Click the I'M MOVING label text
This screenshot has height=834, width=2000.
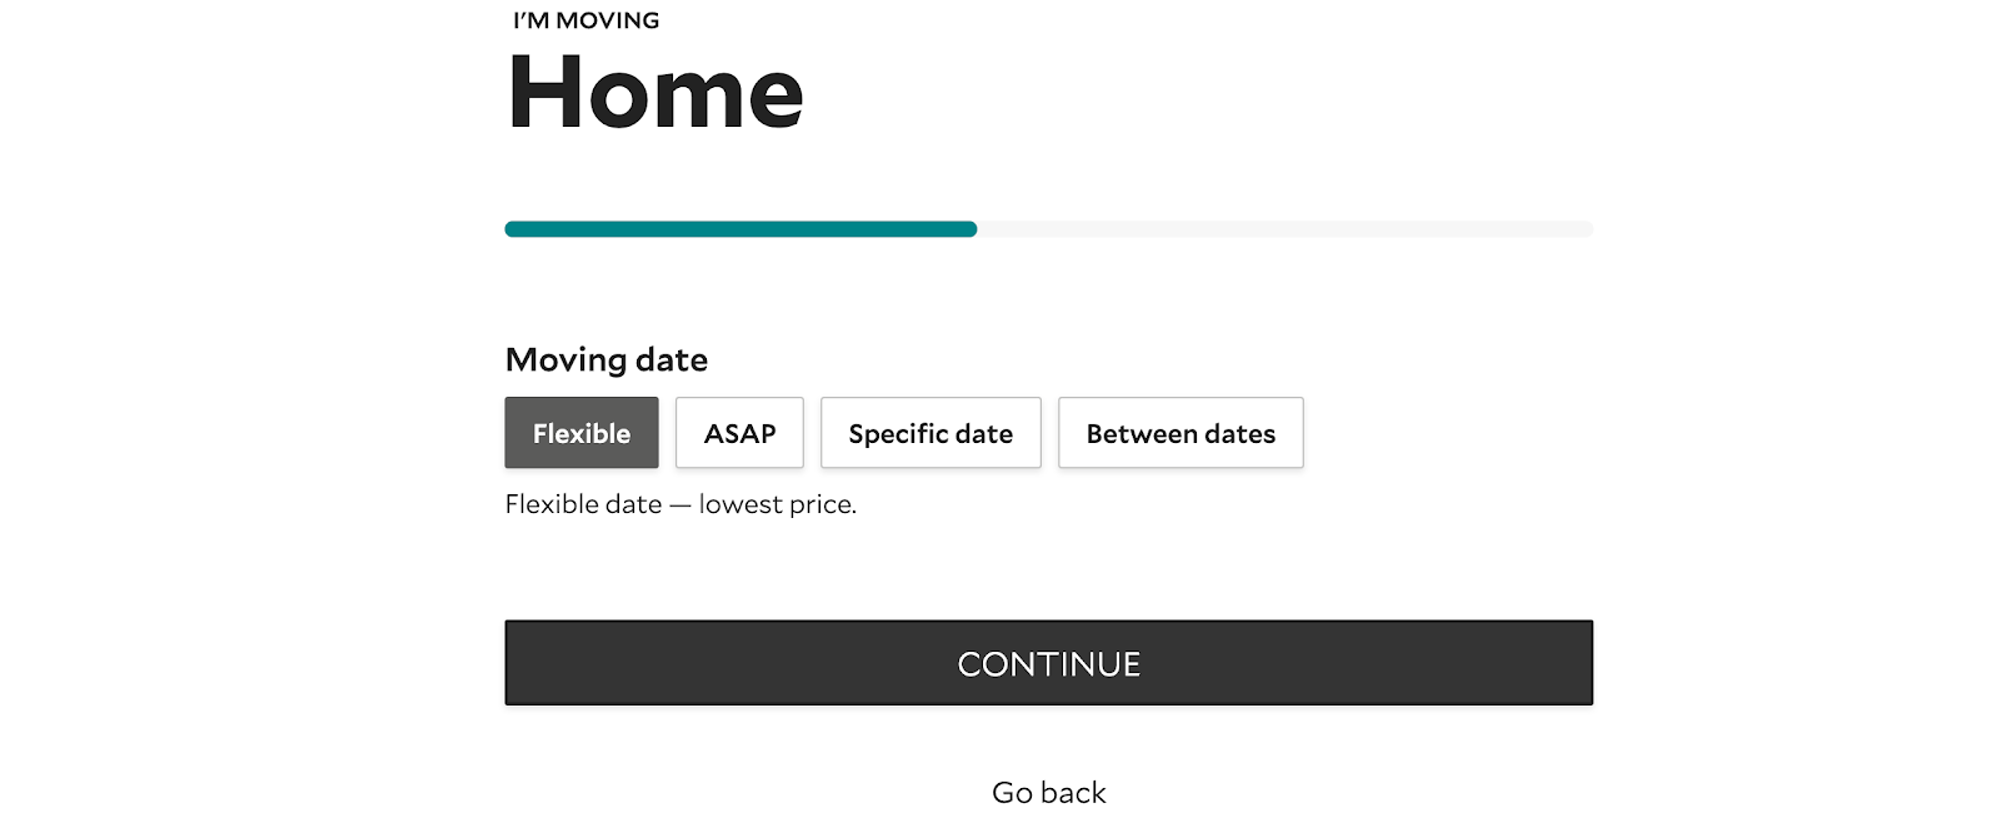(586, 21)
